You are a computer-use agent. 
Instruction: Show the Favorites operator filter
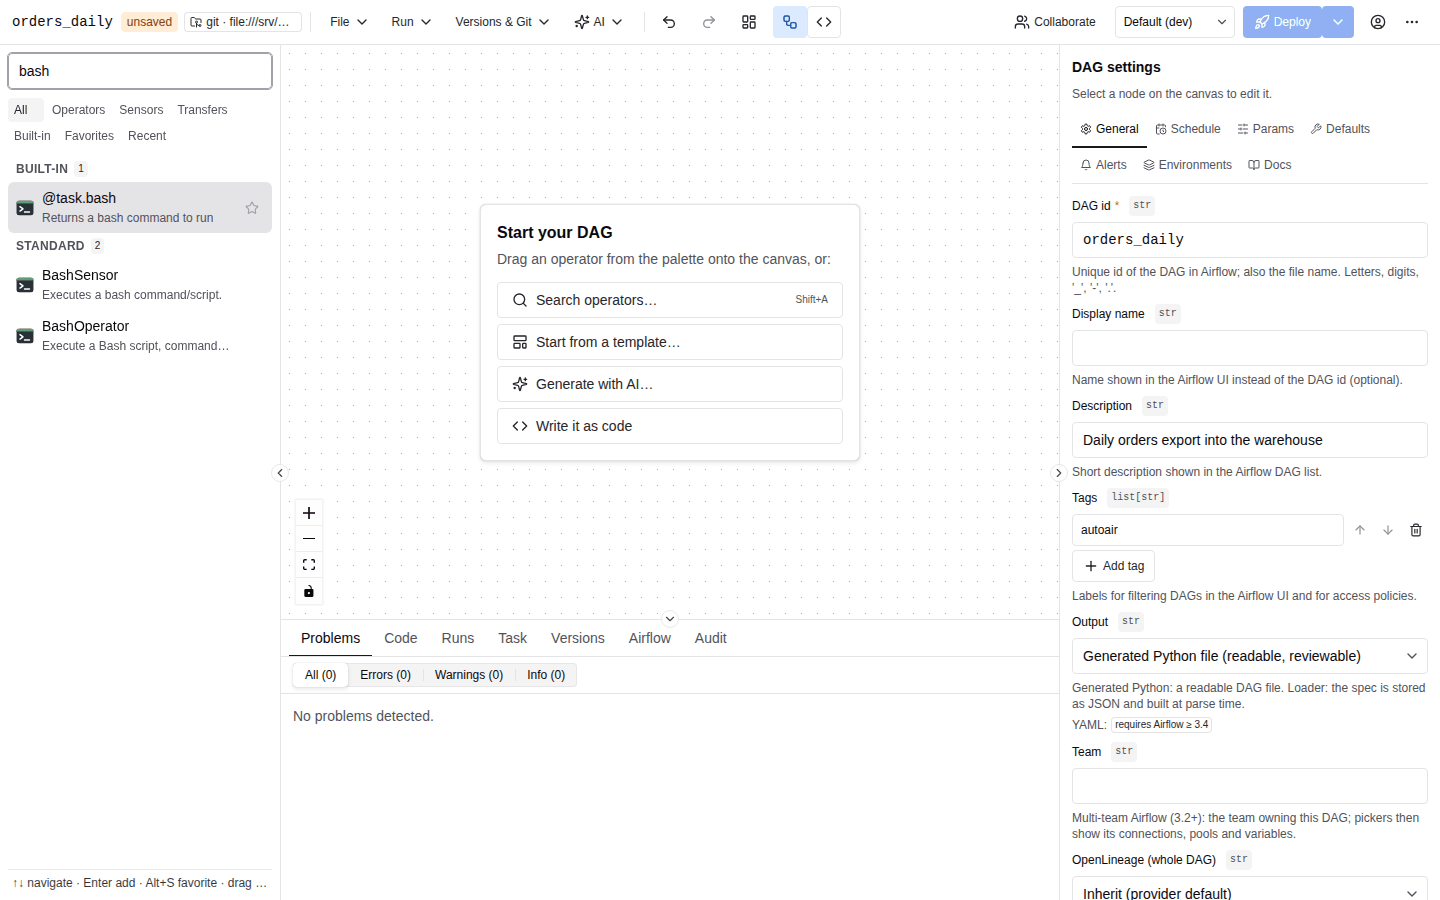click(89, 136)
